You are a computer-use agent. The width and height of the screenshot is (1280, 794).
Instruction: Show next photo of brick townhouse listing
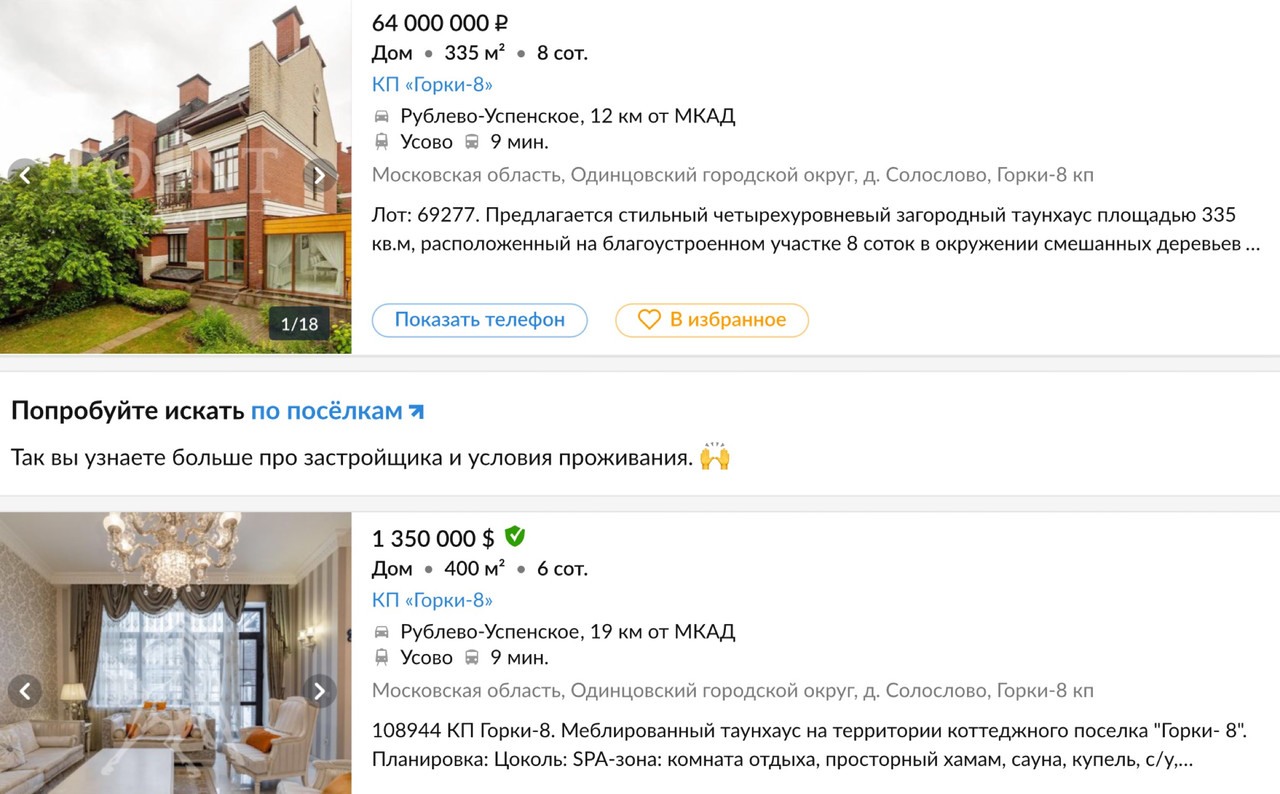(x=319, y=176)
